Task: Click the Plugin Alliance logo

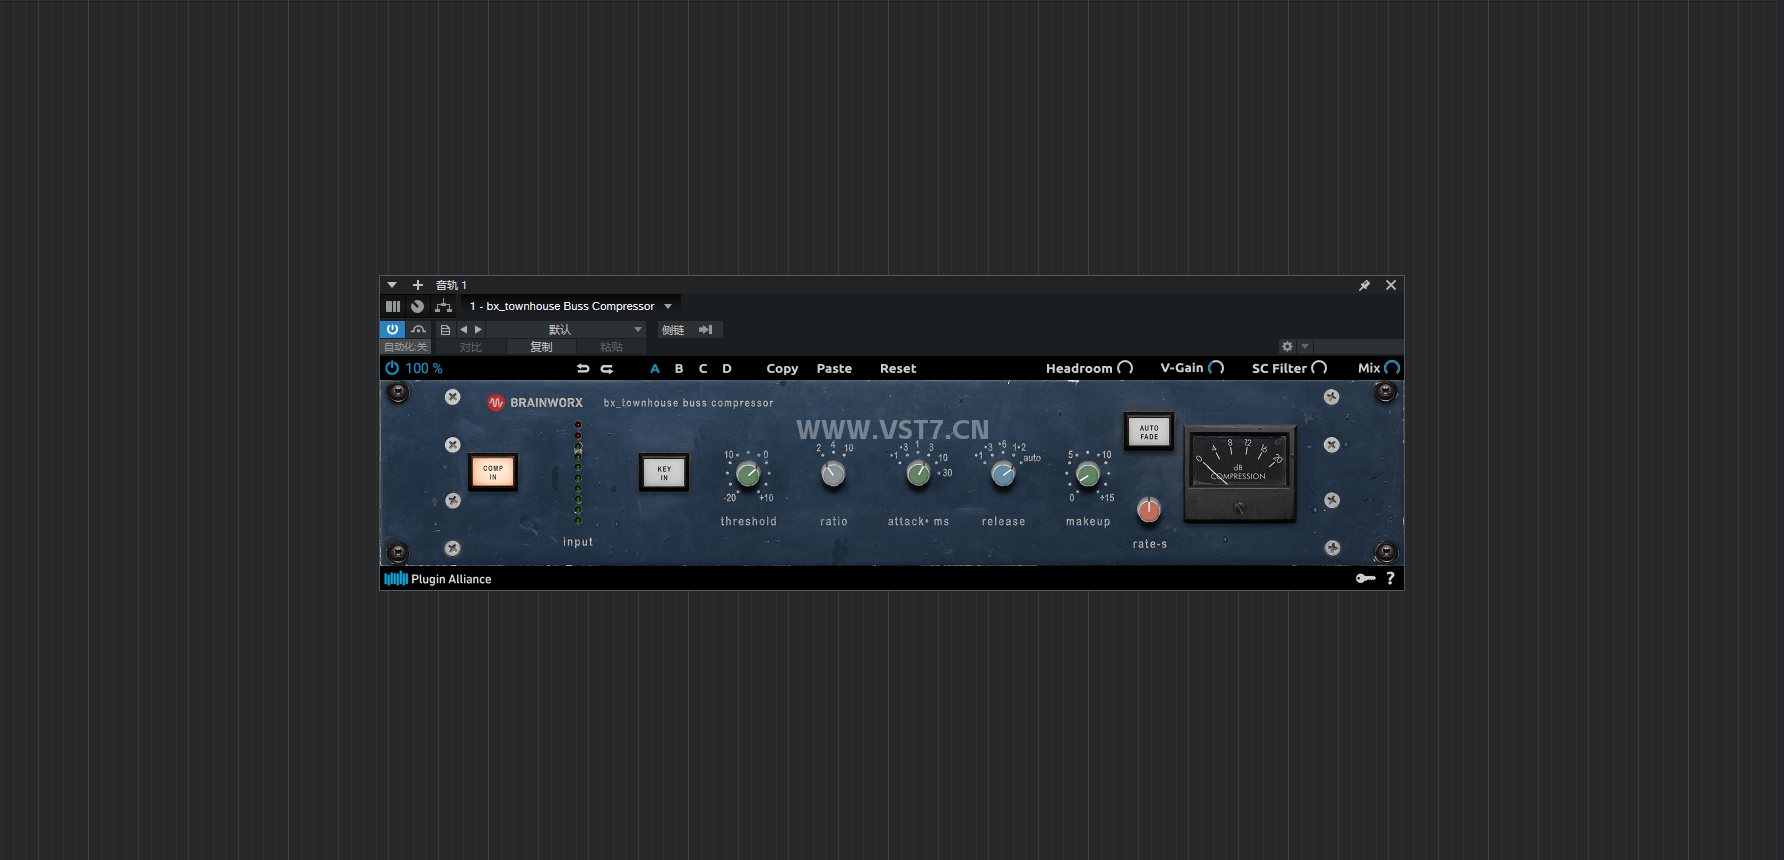Action: click(438, 579)
